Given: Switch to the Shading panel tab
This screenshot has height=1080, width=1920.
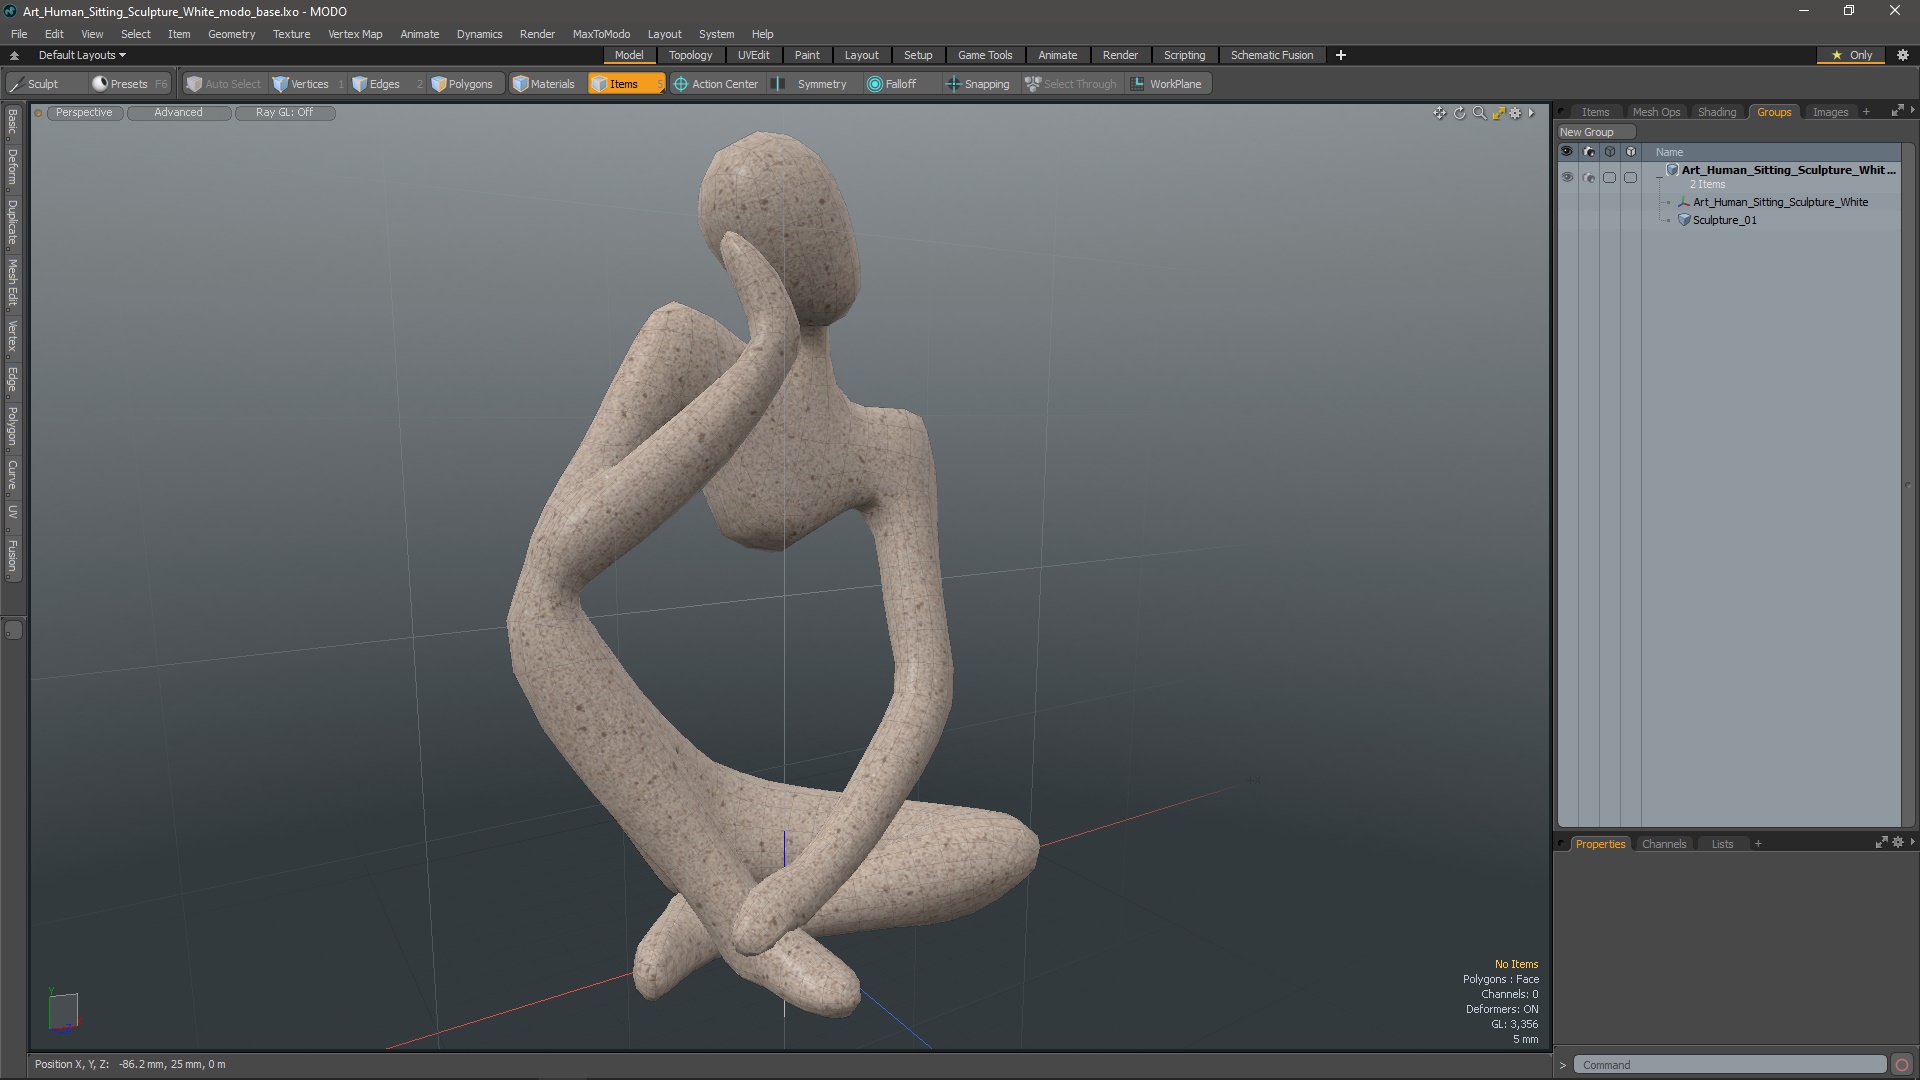Looking at the screenshot, I should [1716, 112].
